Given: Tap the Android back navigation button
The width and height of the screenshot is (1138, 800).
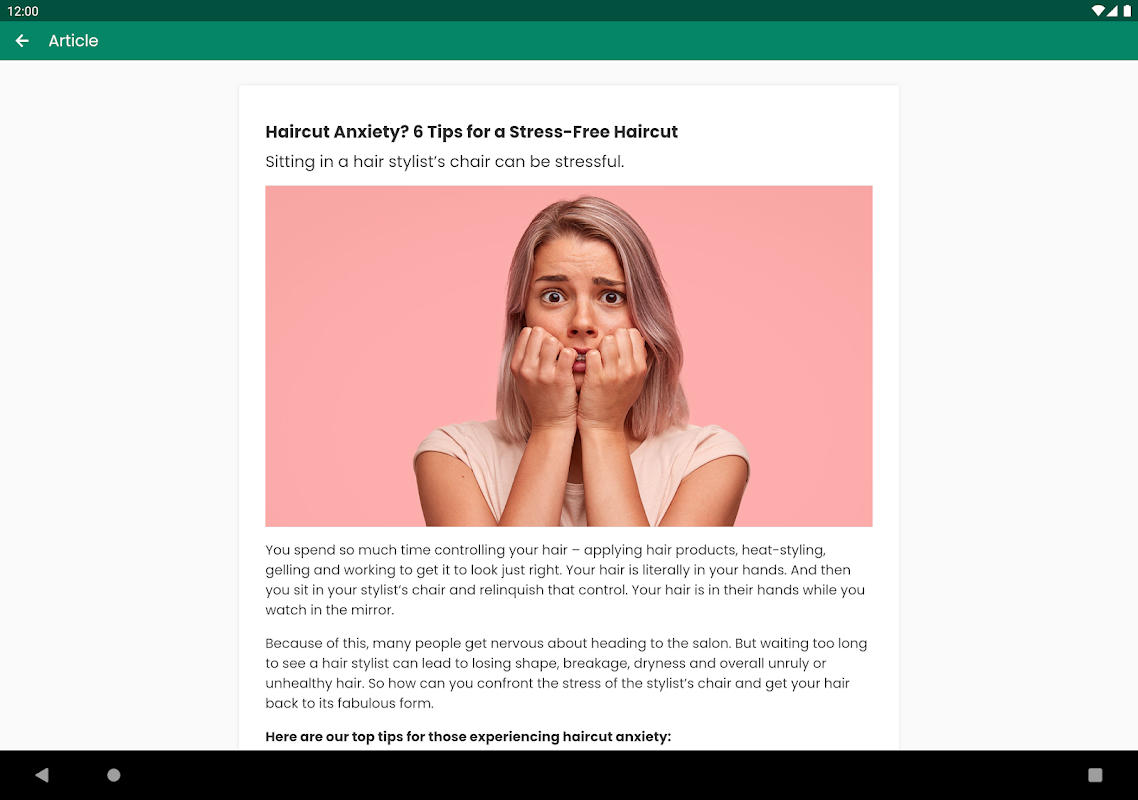Looking at the screenshot, I should click(42, 775).
